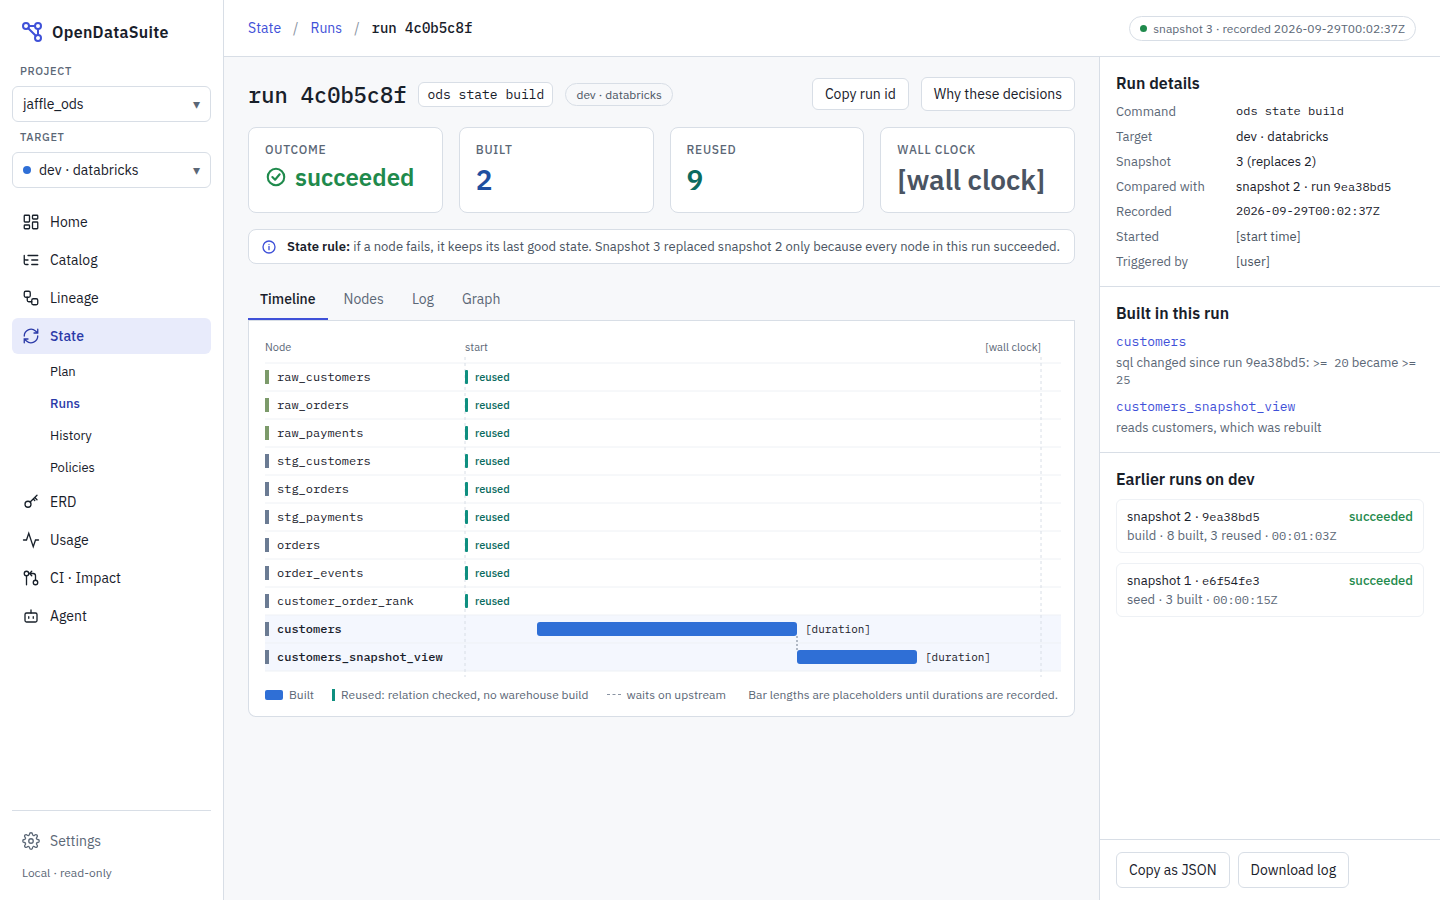Image resolution: width=1440 pixels, height=900 pixels.
Task: Open the dev · databricks target dropdown
Action: (111, 170)
